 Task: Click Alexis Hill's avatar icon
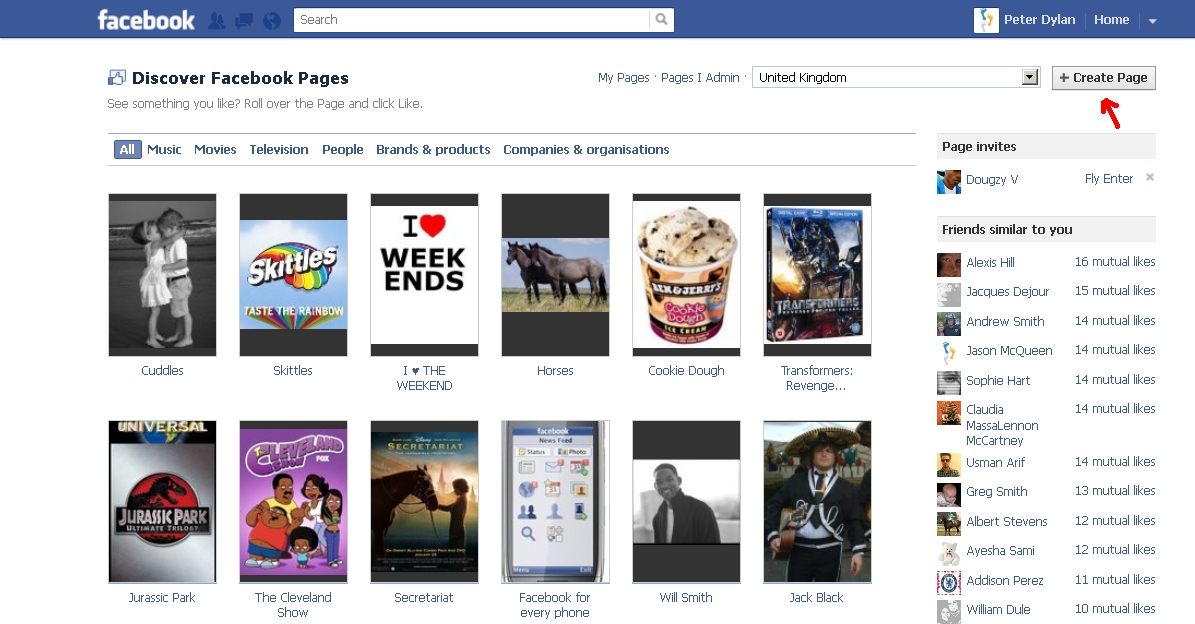948,264
